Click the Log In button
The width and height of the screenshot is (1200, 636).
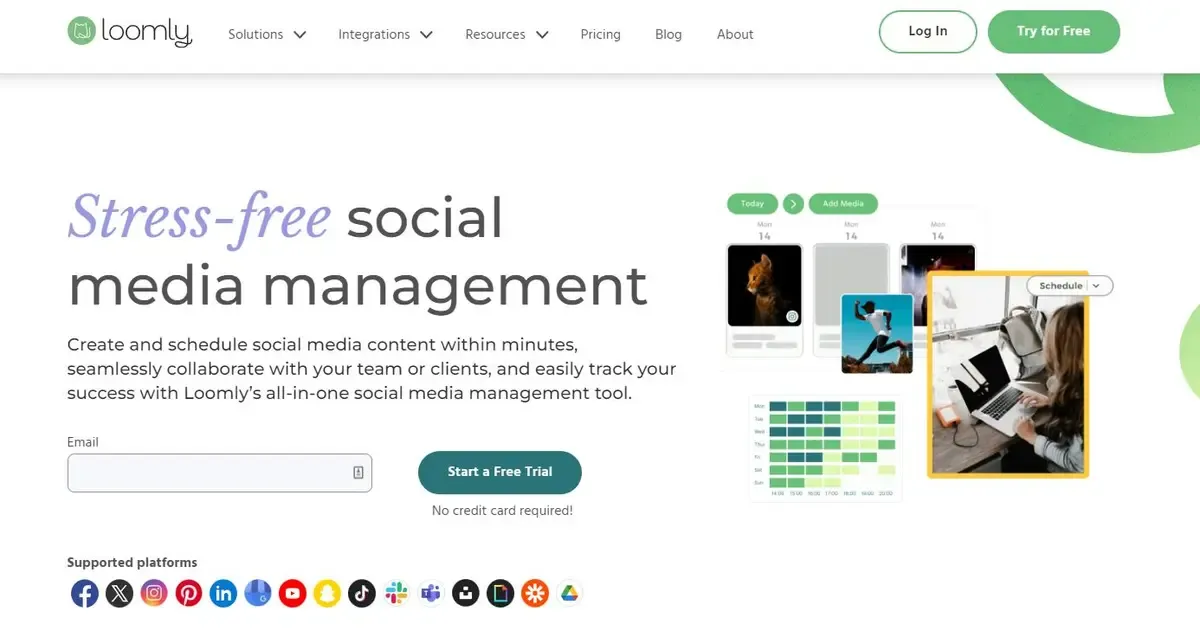point(928,31)
